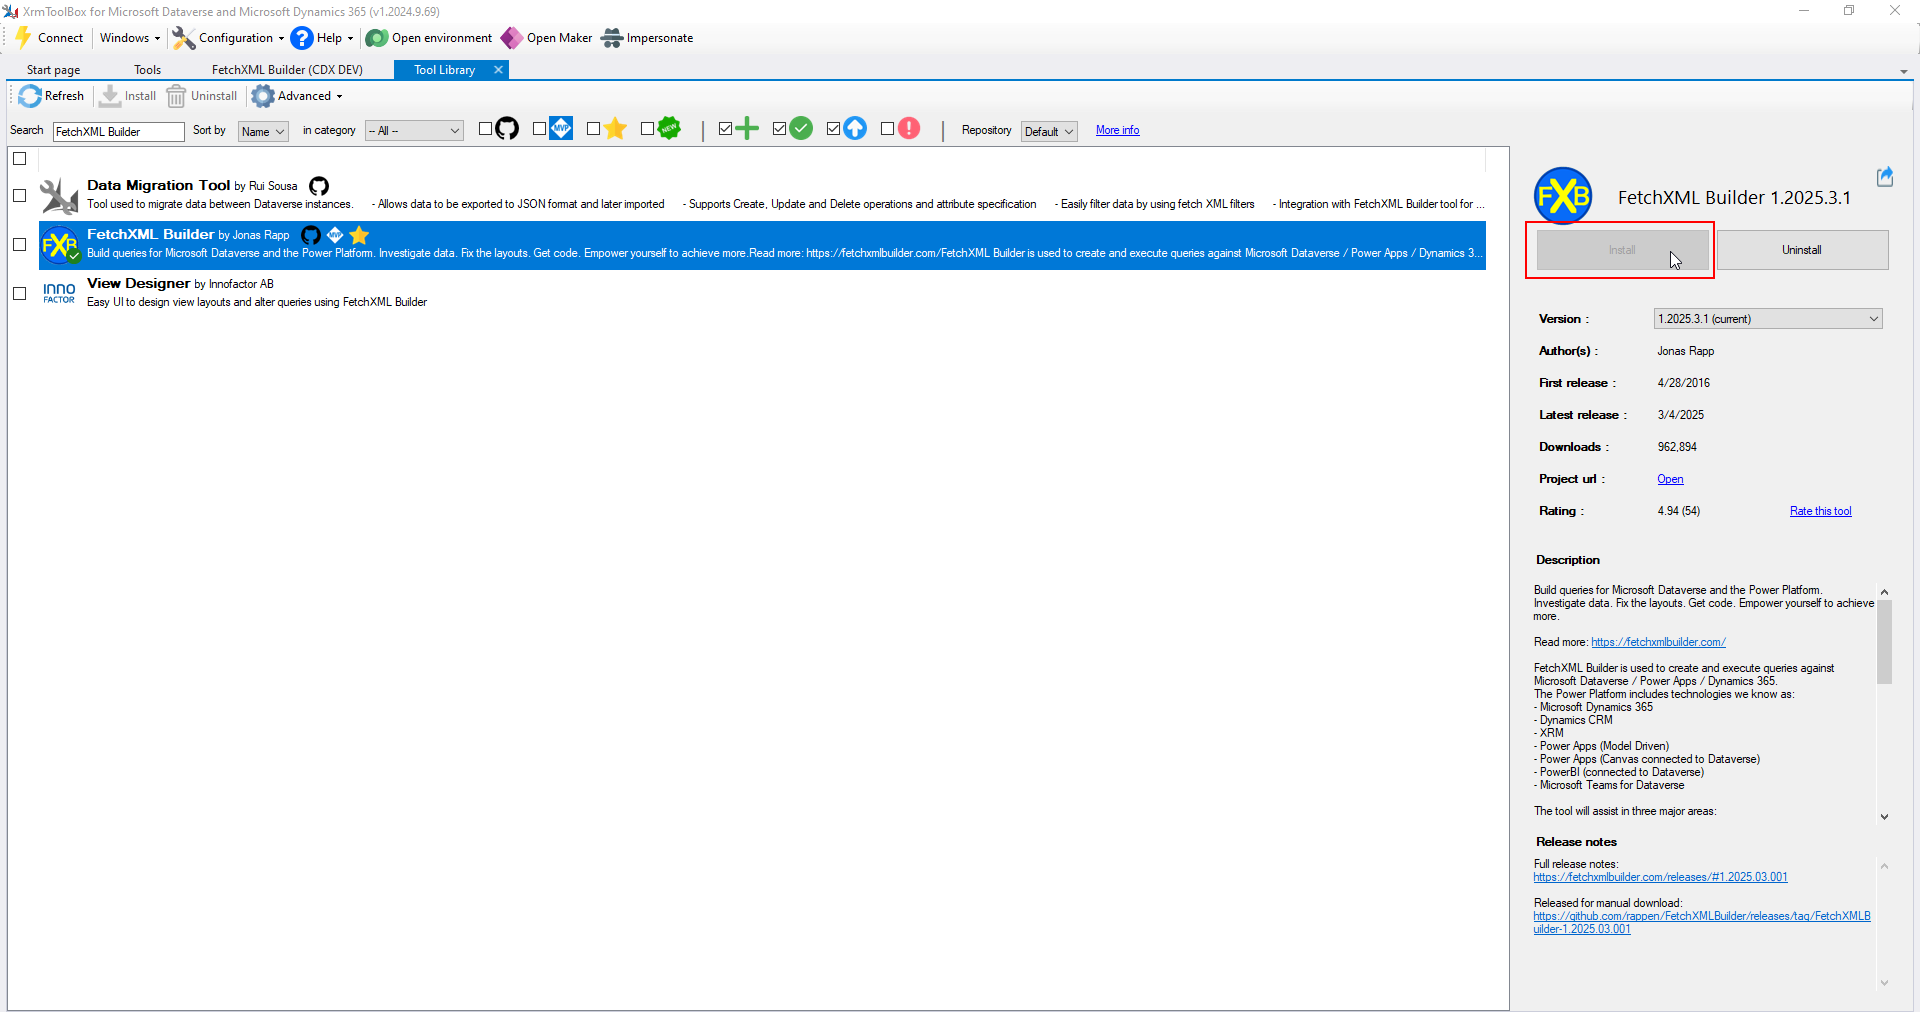Switch to the Start page tab
Viewport: 1920px width, 1012px height.
coord(54,70)
